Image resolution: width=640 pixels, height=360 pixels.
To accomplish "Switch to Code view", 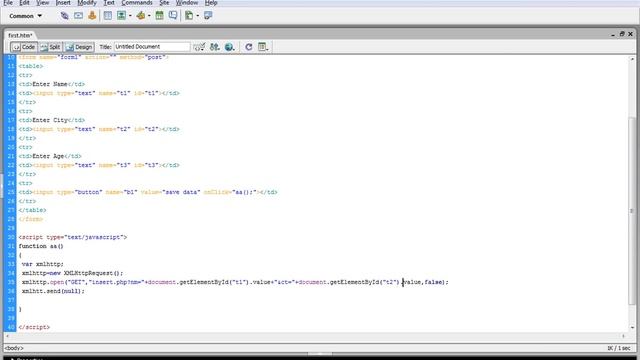I will point(24,47).
